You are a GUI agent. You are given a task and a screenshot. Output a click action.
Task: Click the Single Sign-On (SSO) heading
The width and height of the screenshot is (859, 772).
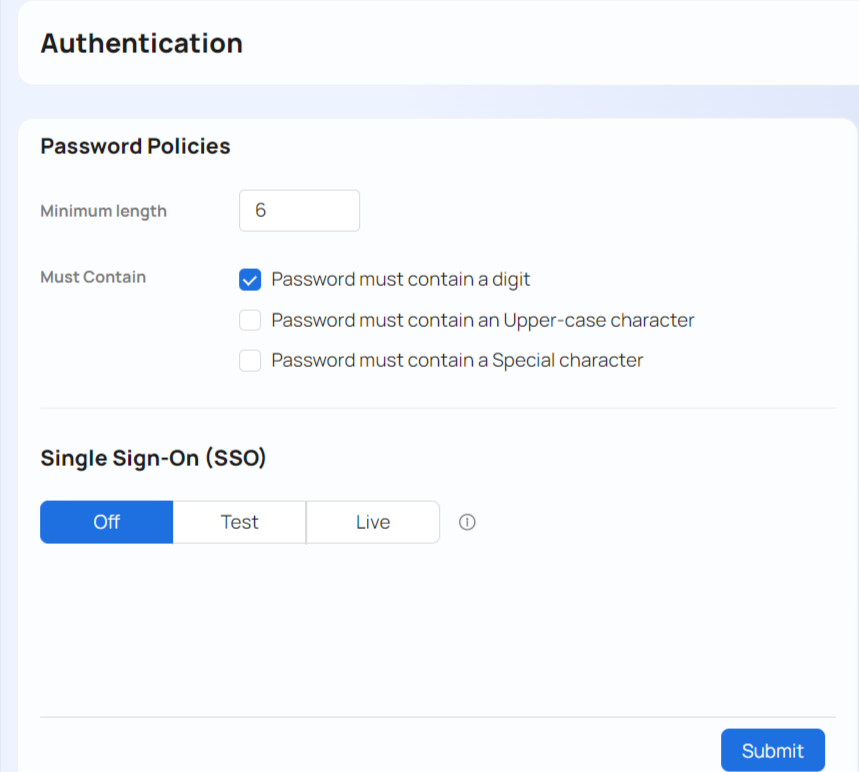[x=153, y=458]
